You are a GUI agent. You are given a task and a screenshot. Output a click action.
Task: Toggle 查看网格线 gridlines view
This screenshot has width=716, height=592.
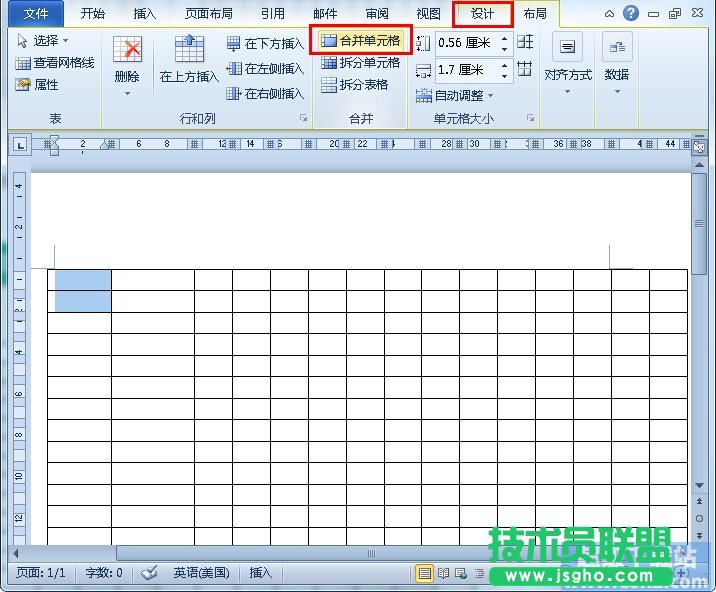pyautogui.click(x=55, y=63)
